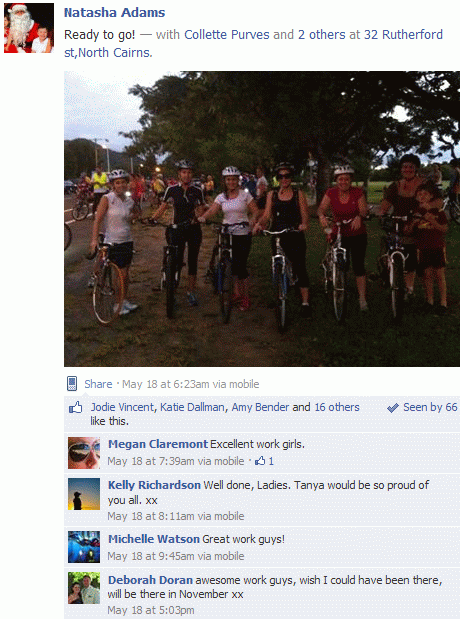This screenshot has height=619, width=460.
Task: Open the May 18 at 6:23am timestamp
Action: (x=190, y=384)
